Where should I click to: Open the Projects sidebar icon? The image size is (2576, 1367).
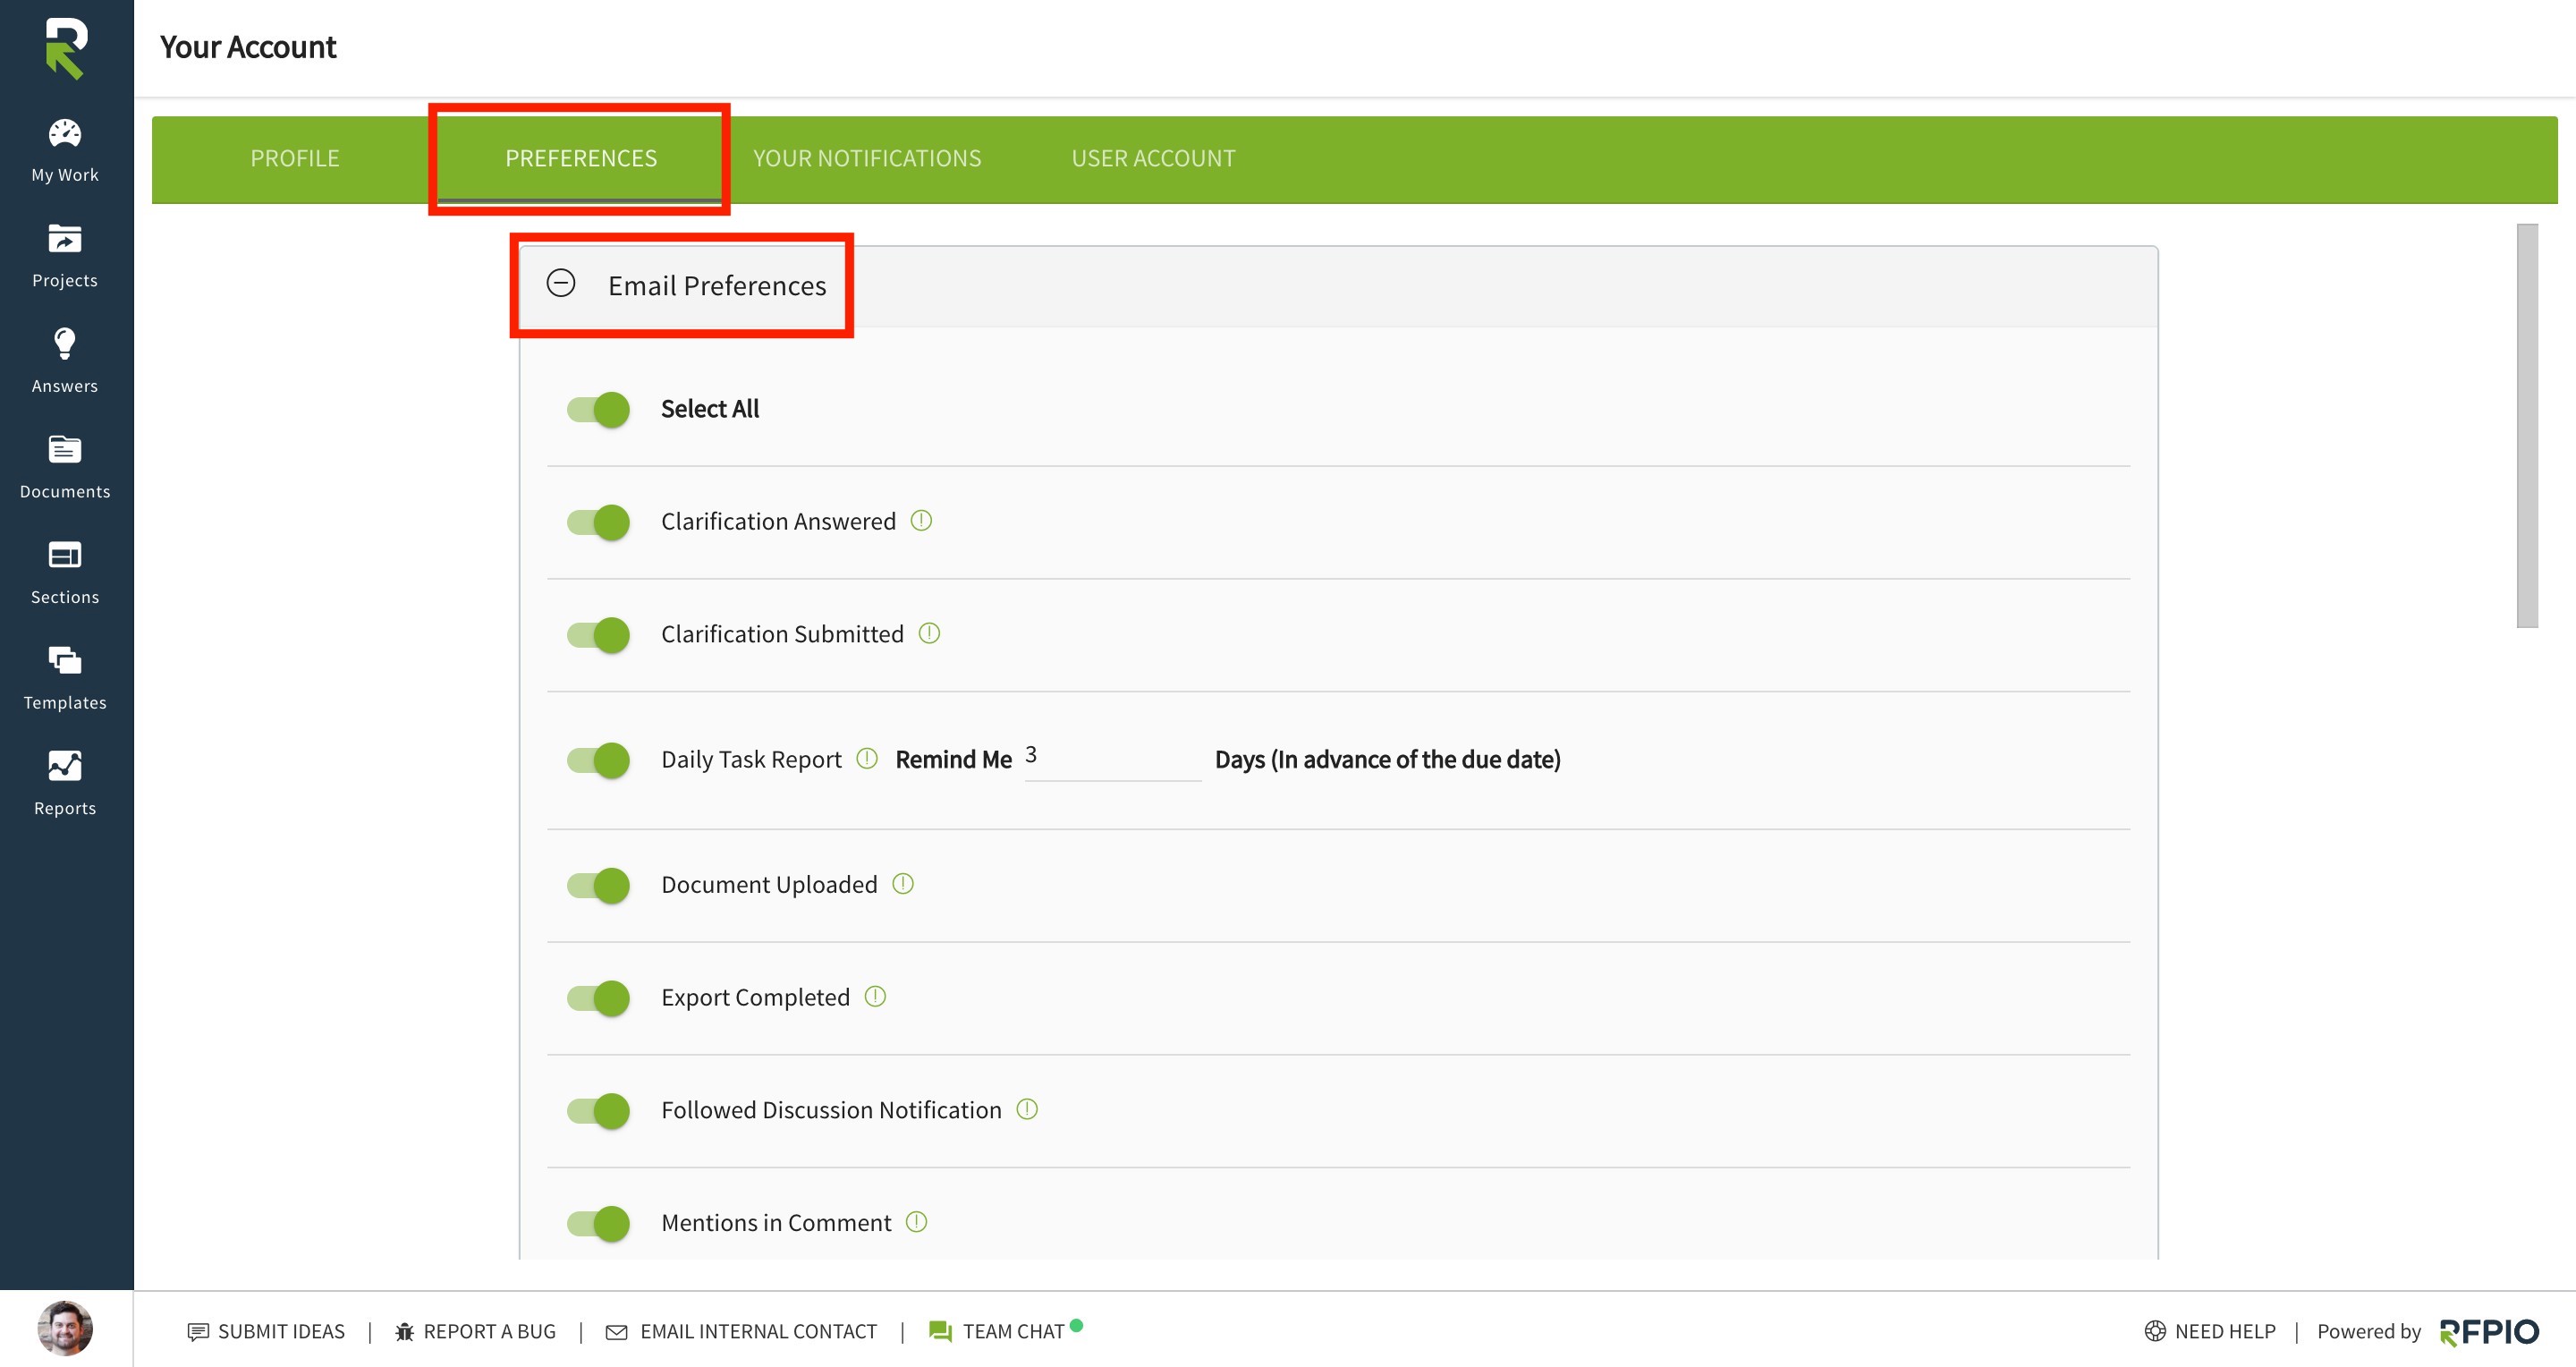tap(65, 239)
